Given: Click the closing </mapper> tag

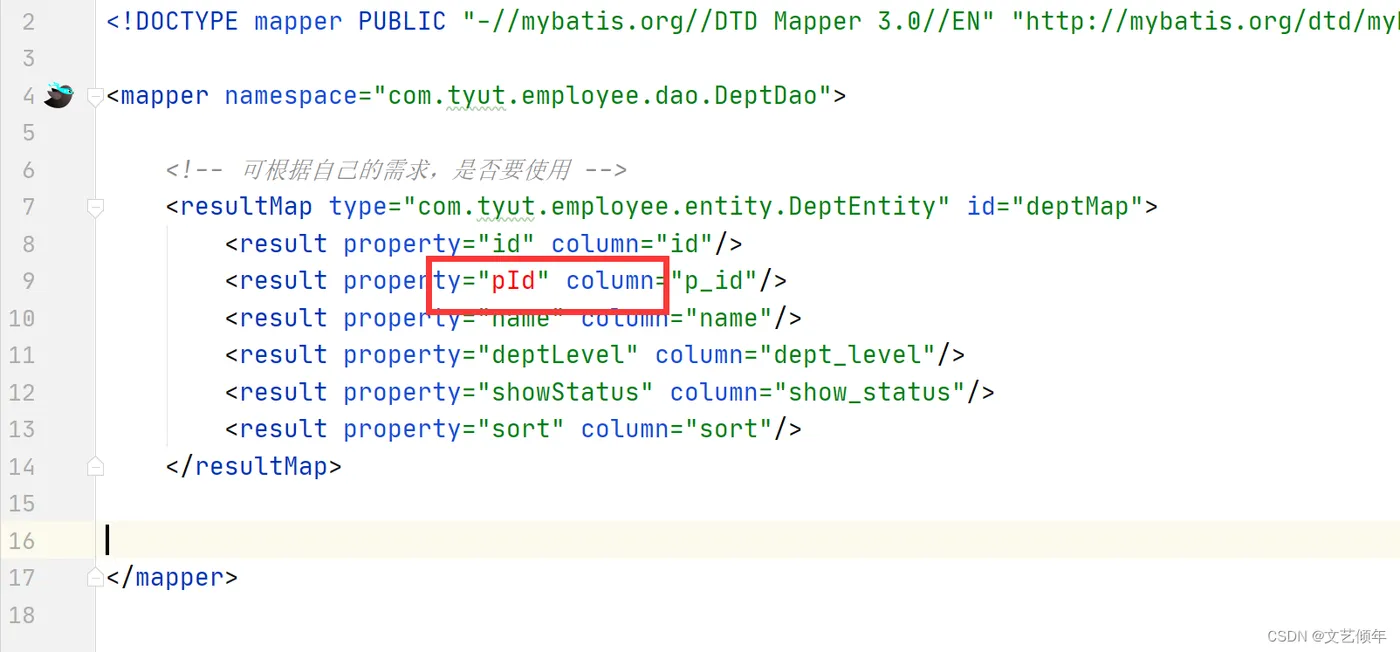Looking at the screenshot, I should (172, 577).
